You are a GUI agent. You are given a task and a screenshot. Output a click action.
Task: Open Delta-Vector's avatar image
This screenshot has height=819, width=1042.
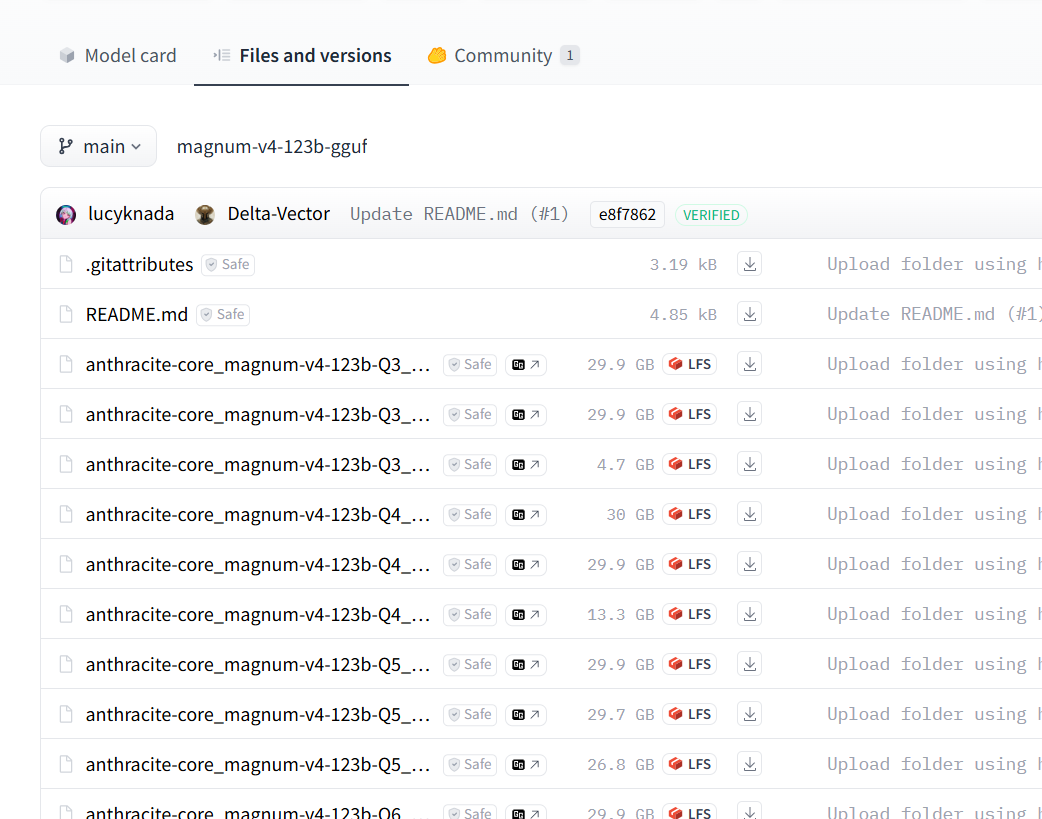[x=205, y=215]
